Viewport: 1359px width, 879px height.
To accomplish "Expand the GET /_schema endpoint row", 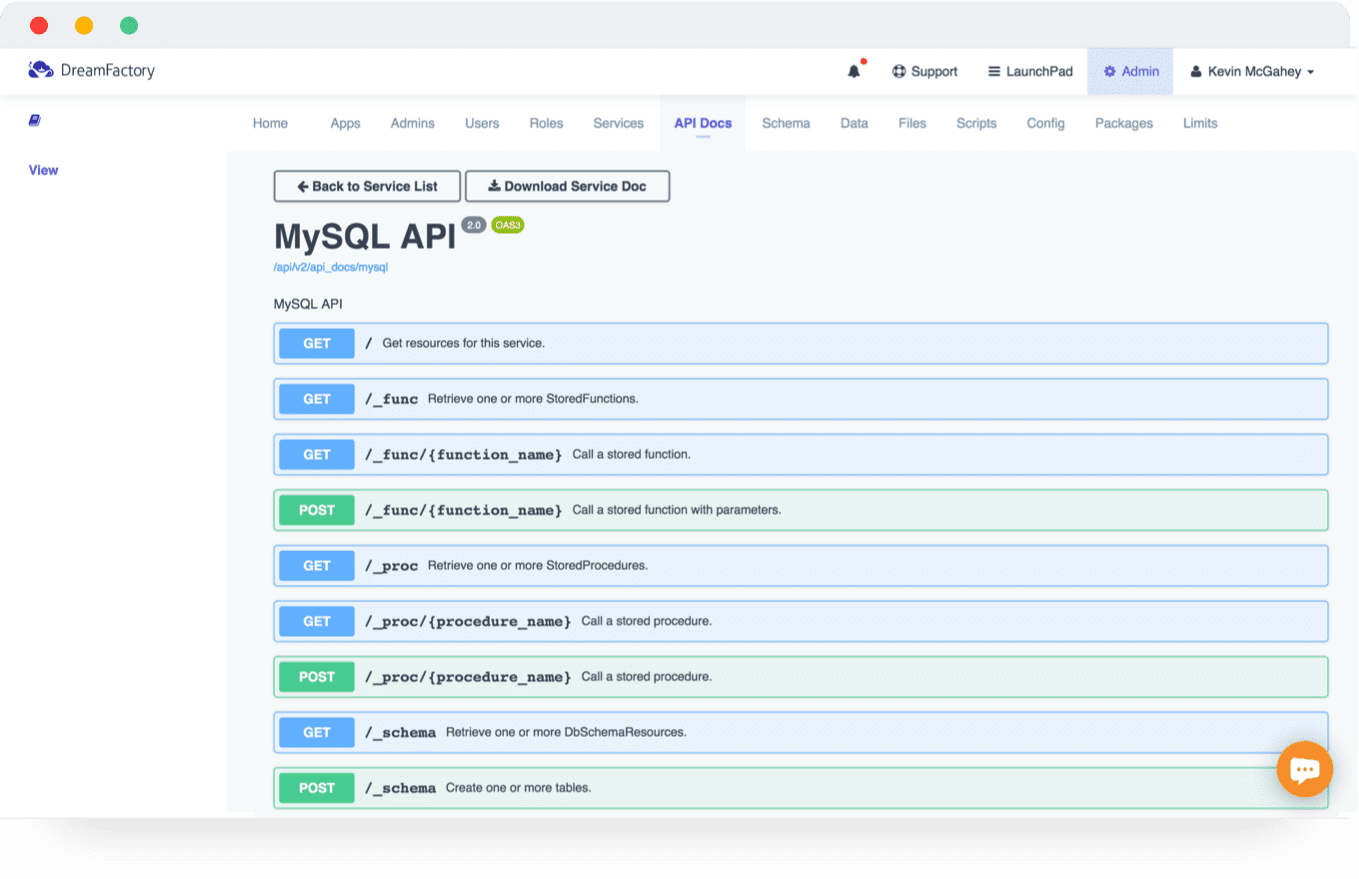I will pos(800,732).
